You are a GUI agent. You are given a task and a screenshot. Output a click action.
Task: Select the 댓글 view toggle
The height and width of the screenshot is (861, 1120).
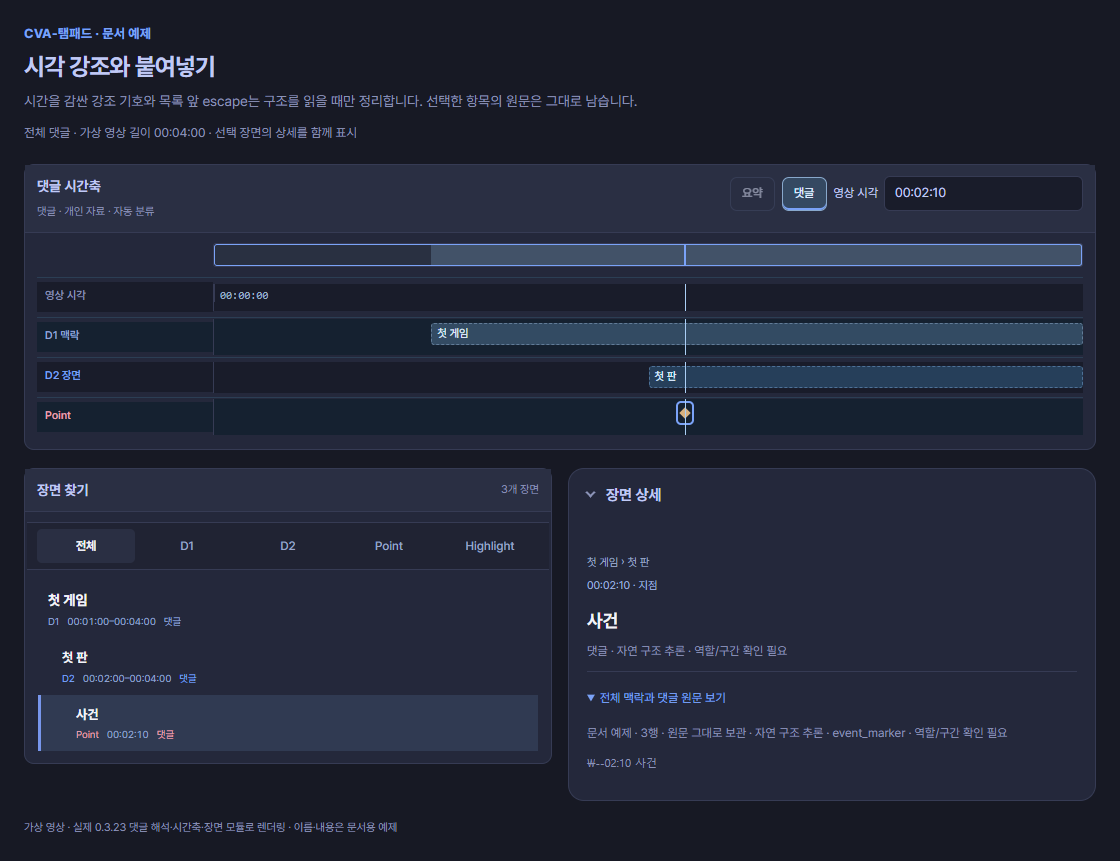pos(804,193)
